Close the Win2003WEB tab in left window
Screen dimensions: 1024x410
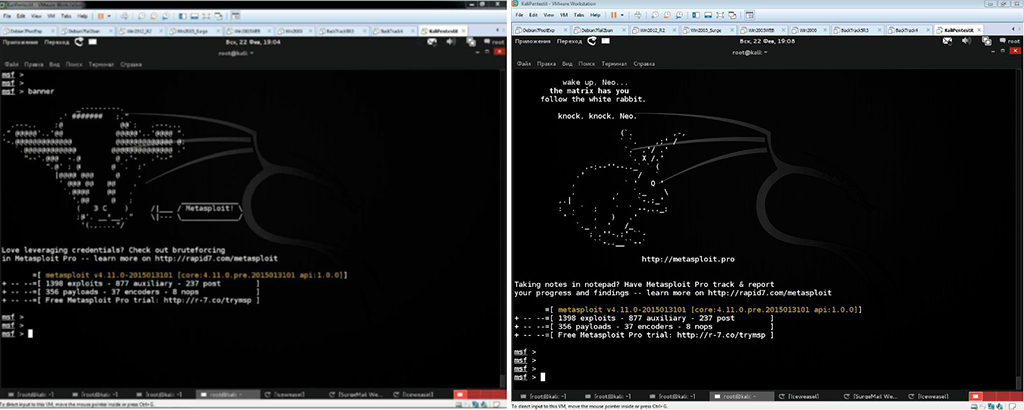pyautogui.click(x=269, y=31)
